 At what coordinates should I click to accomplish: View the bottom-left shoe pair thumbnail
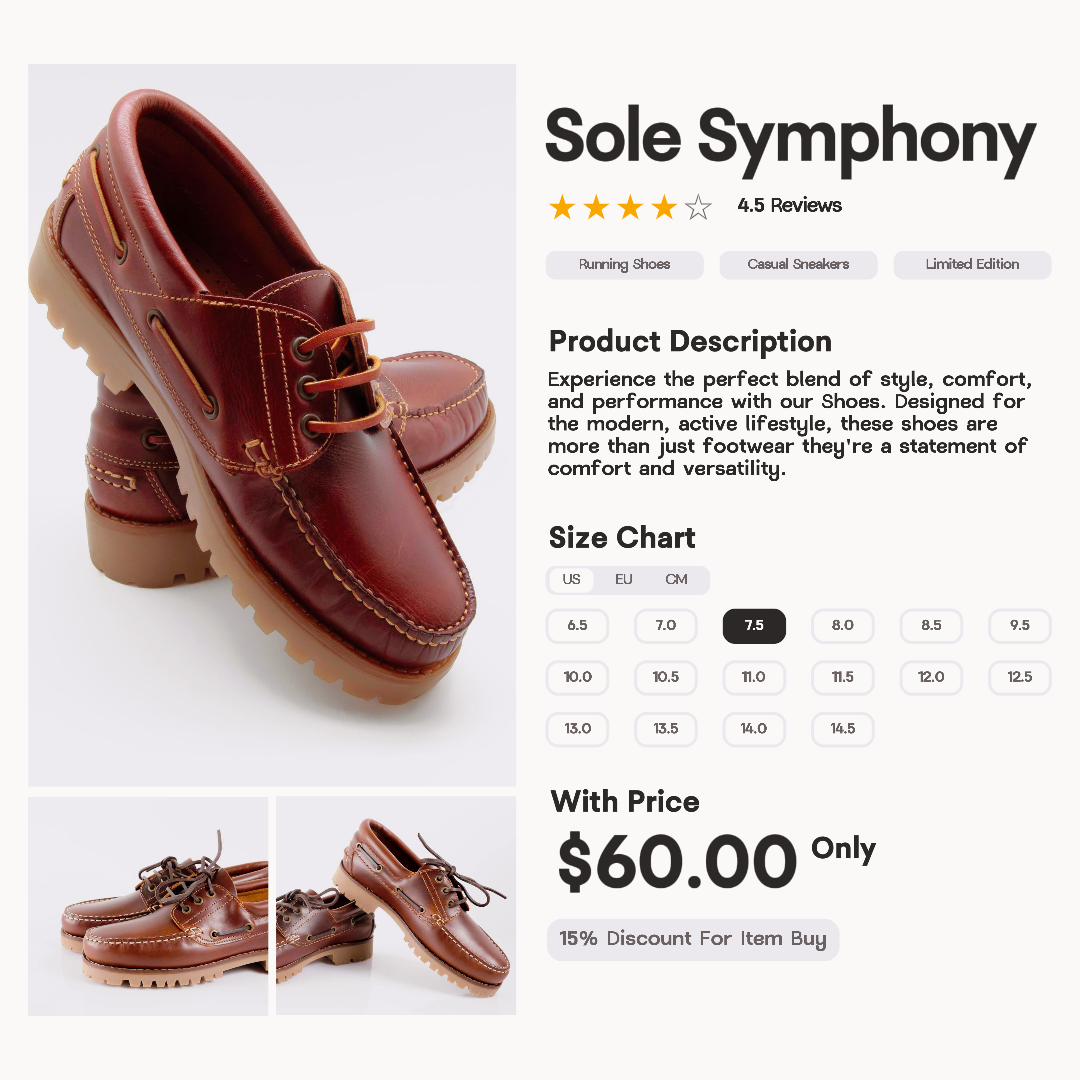[148, 906]
